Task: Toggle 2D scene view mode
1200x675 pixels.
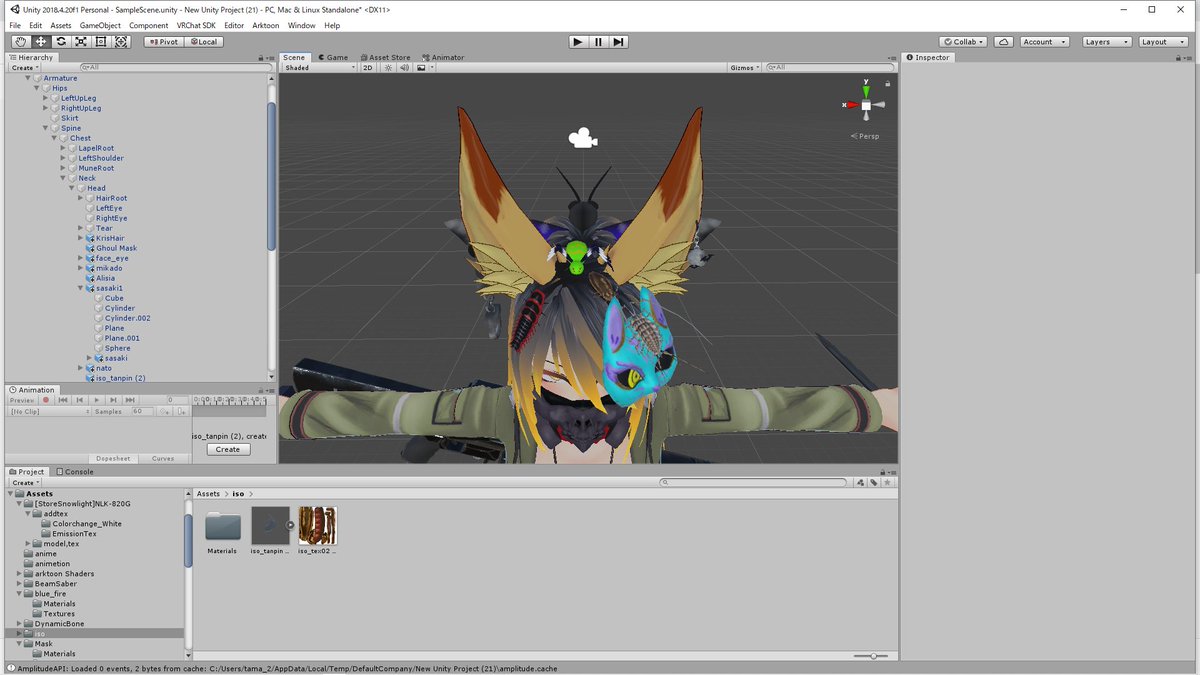Action: (x=368, y=67)
